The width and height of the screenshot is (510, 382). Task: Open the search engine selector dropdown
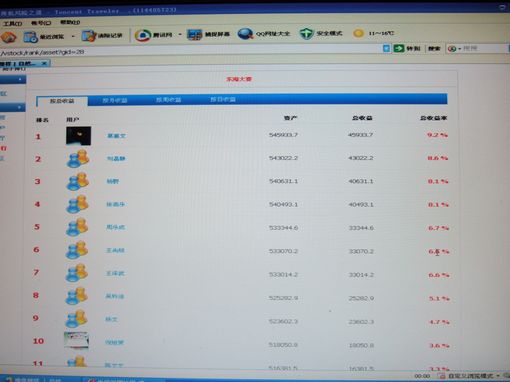455,49
